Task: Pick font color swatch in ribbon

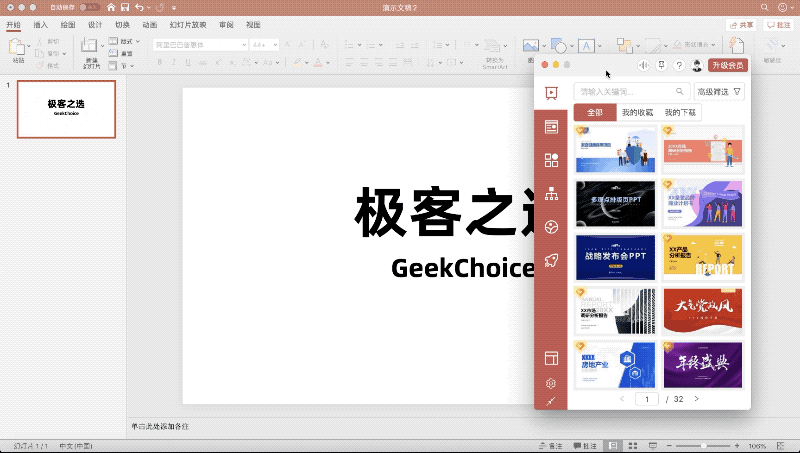Action: (318, 62)
